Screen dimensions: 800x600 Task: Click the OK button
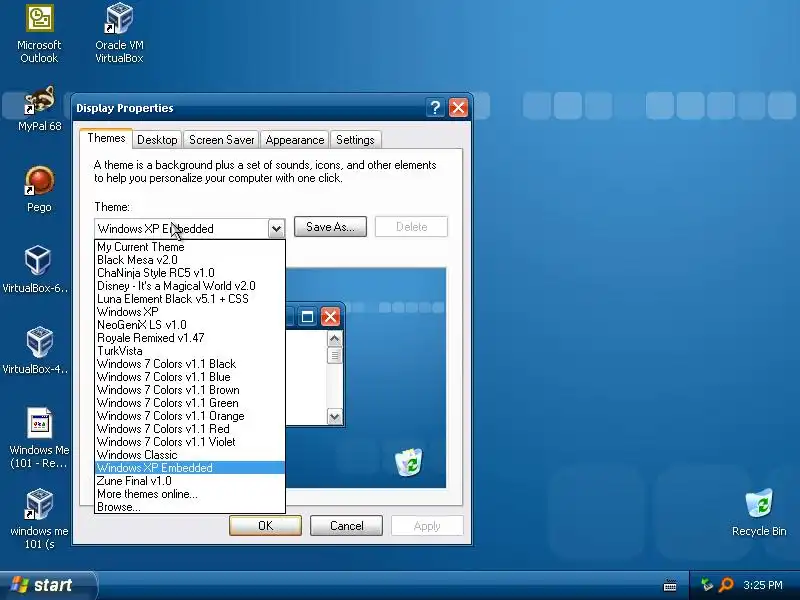265,526
